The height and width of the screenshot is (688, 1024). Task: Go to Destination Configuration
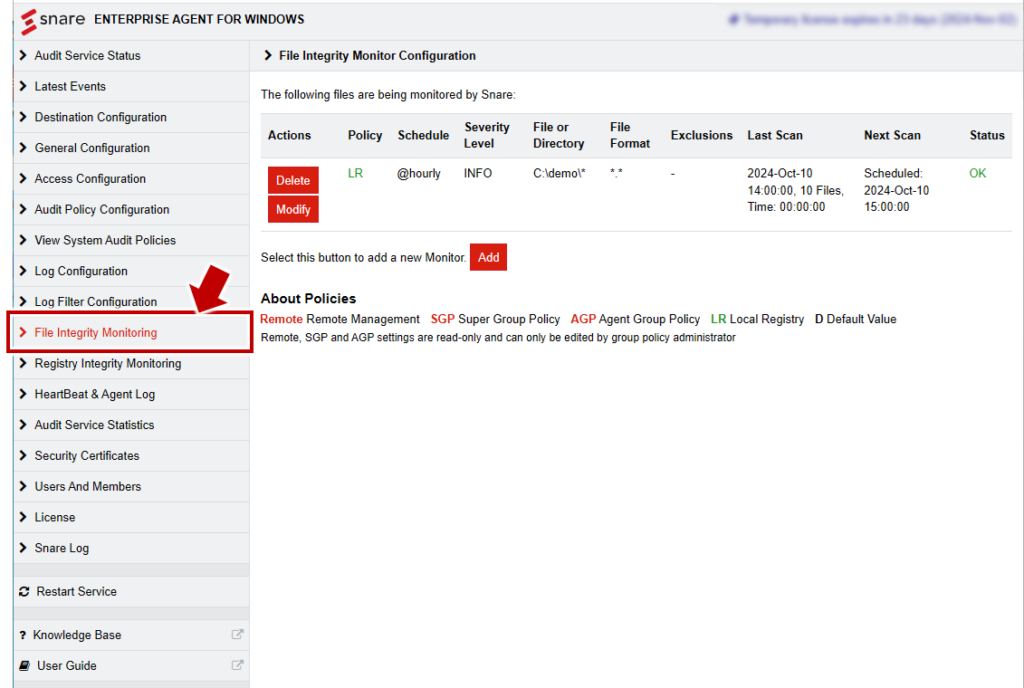coord(131,117)
